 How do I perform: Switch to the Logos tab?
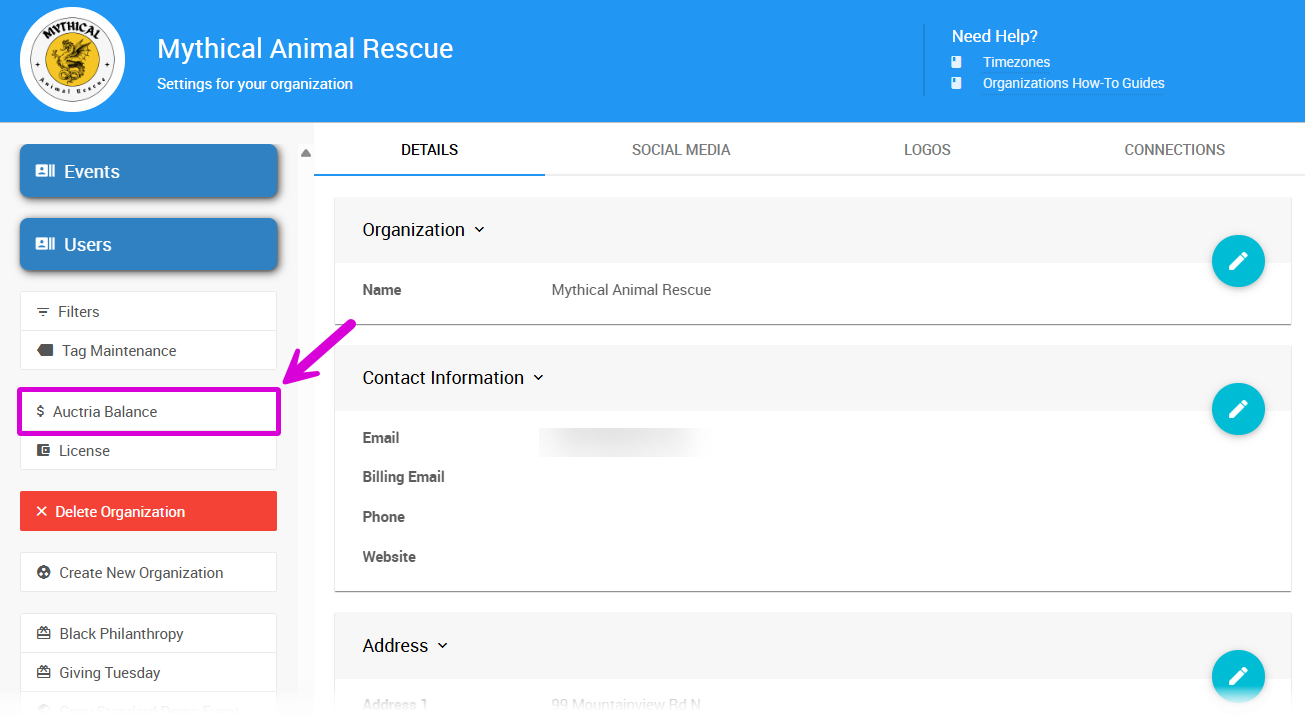pos(927,150)
